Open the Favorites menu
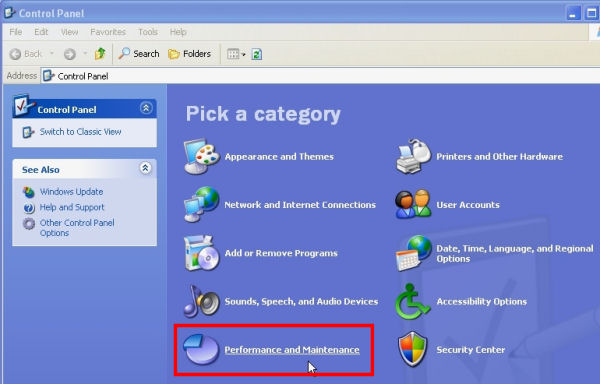 (108, 32)
